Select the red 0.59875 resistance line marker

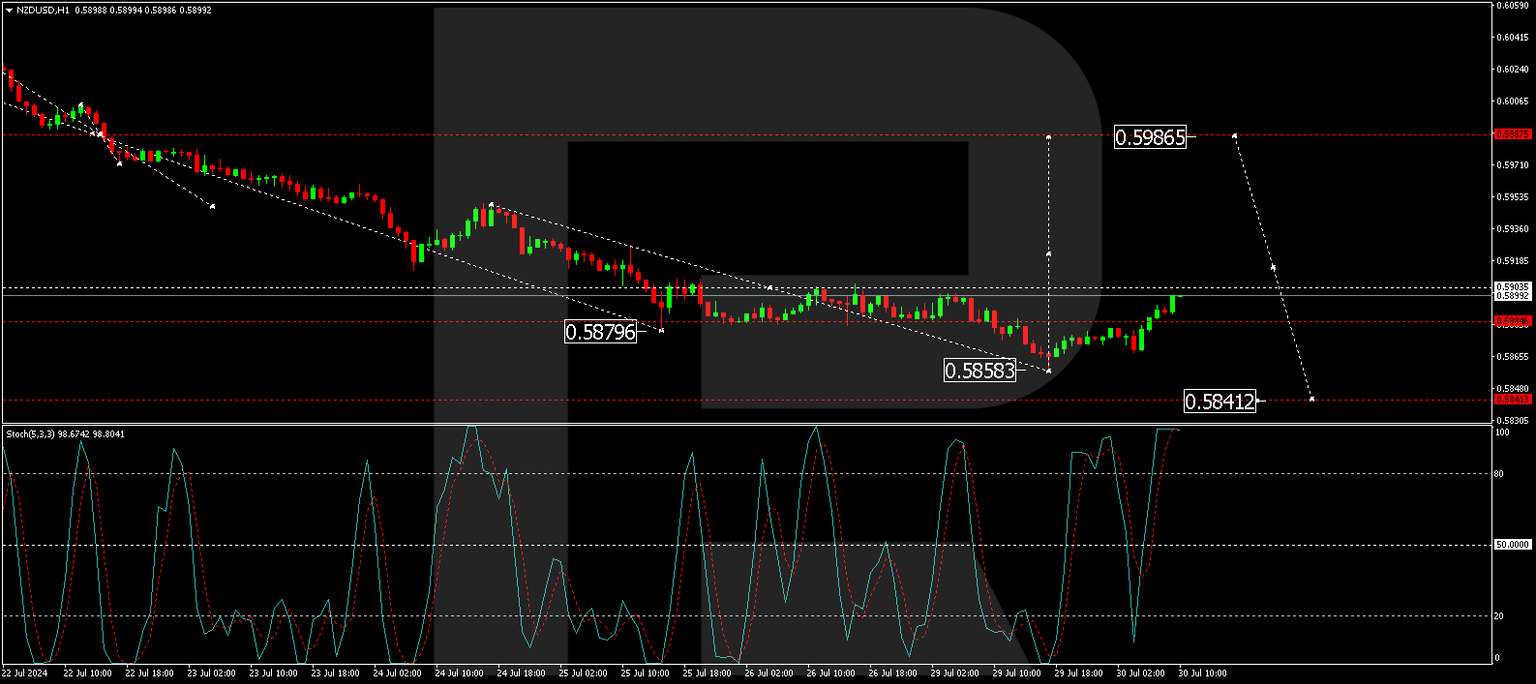click(x=1512, y=132)
